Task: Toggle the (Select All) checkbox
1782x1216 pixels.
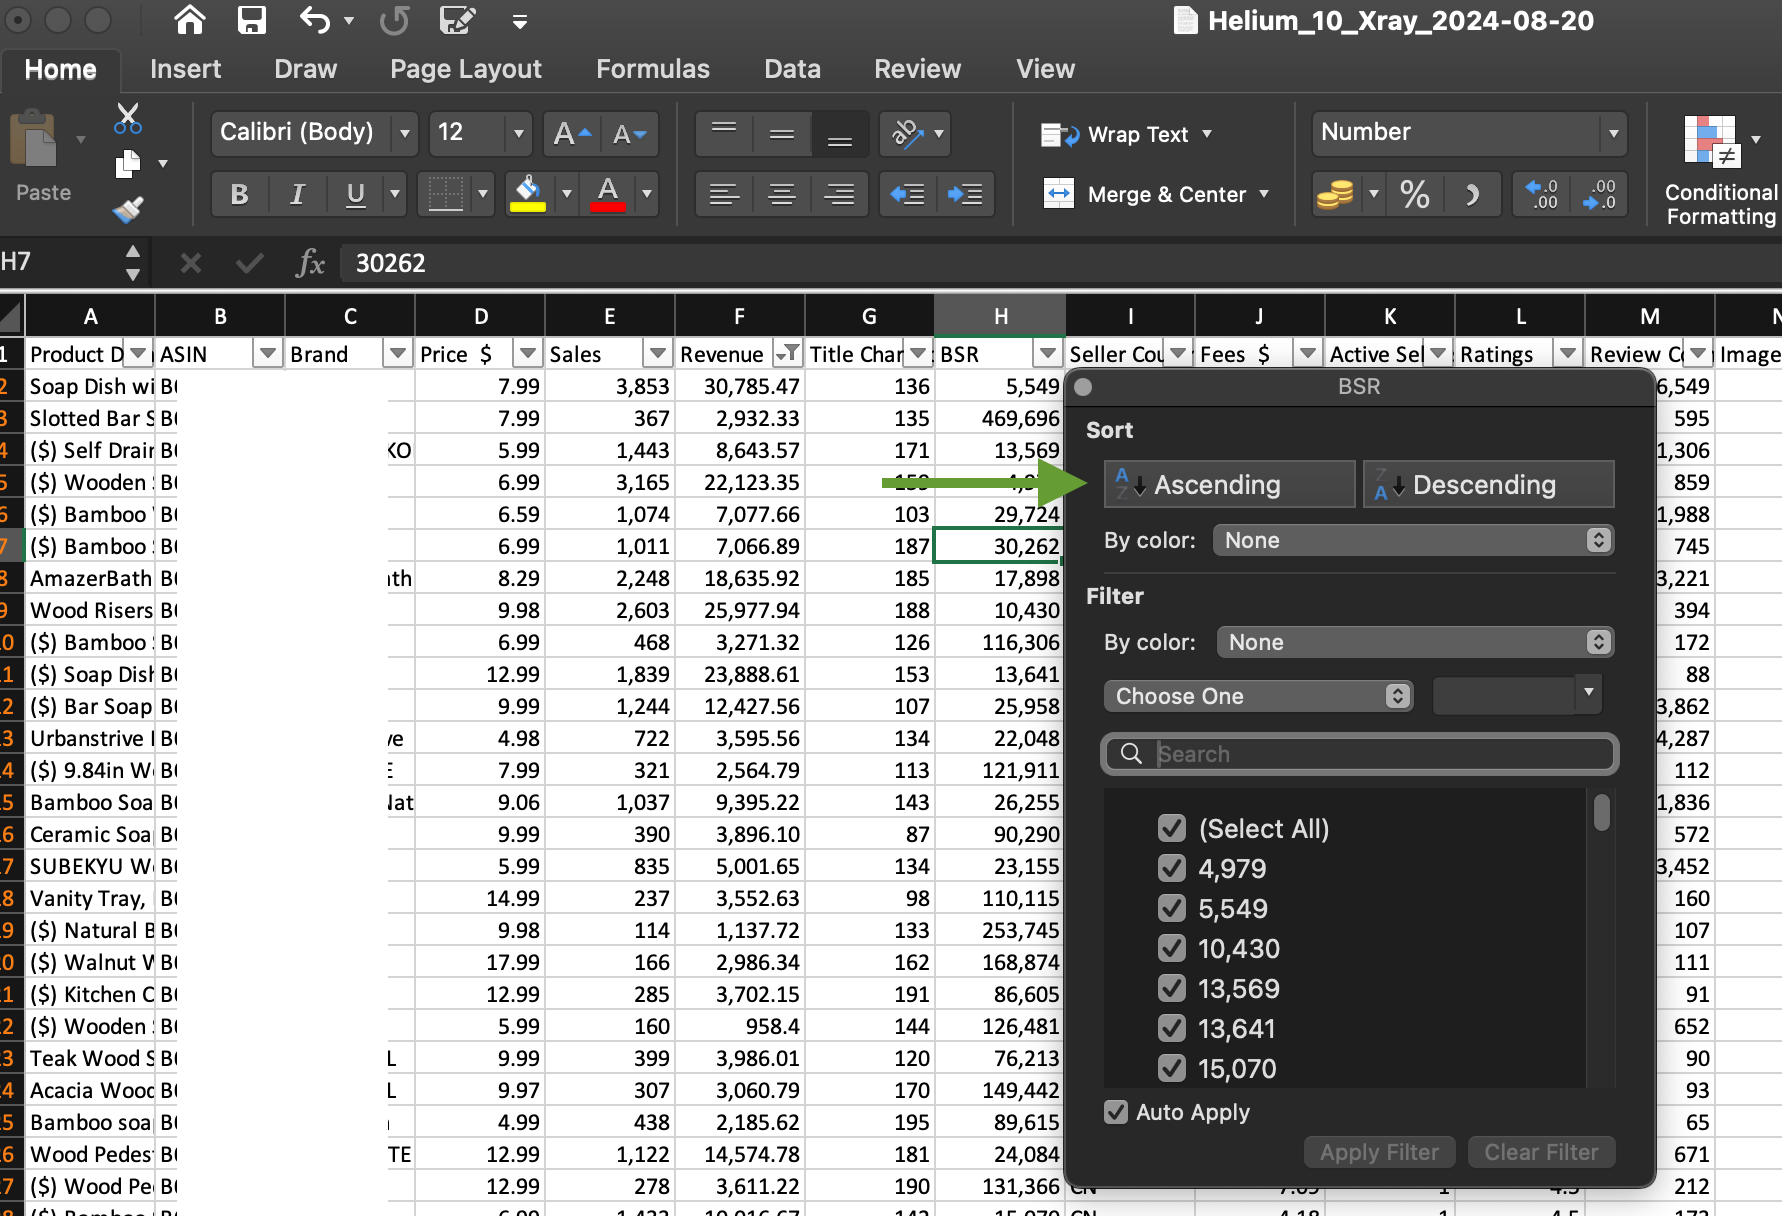Action: pos(1172,828)
